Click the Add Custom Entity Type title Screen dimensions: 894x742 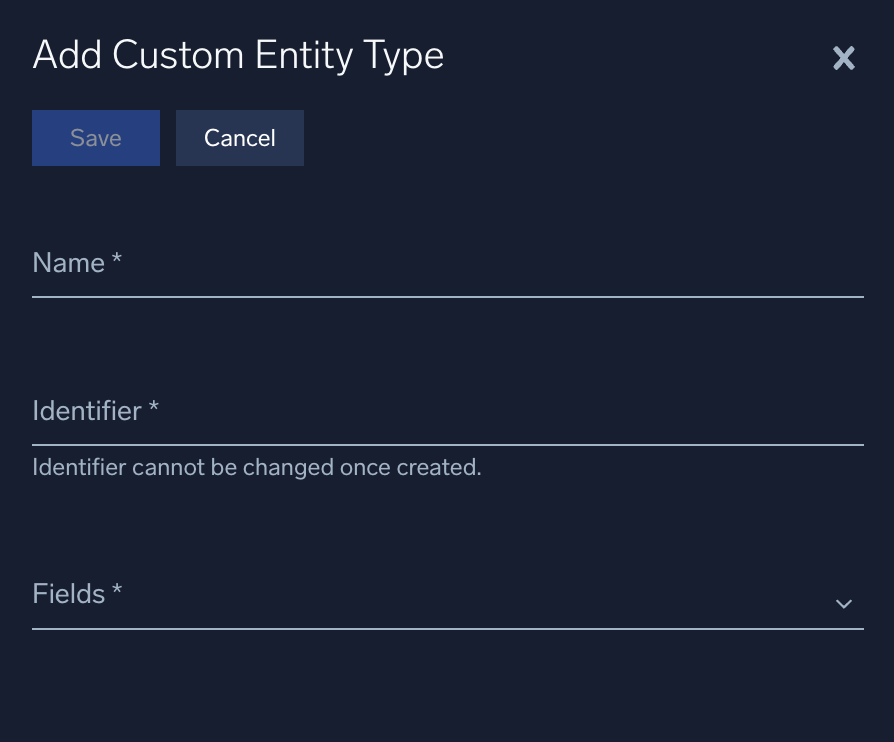coord(239,55)
